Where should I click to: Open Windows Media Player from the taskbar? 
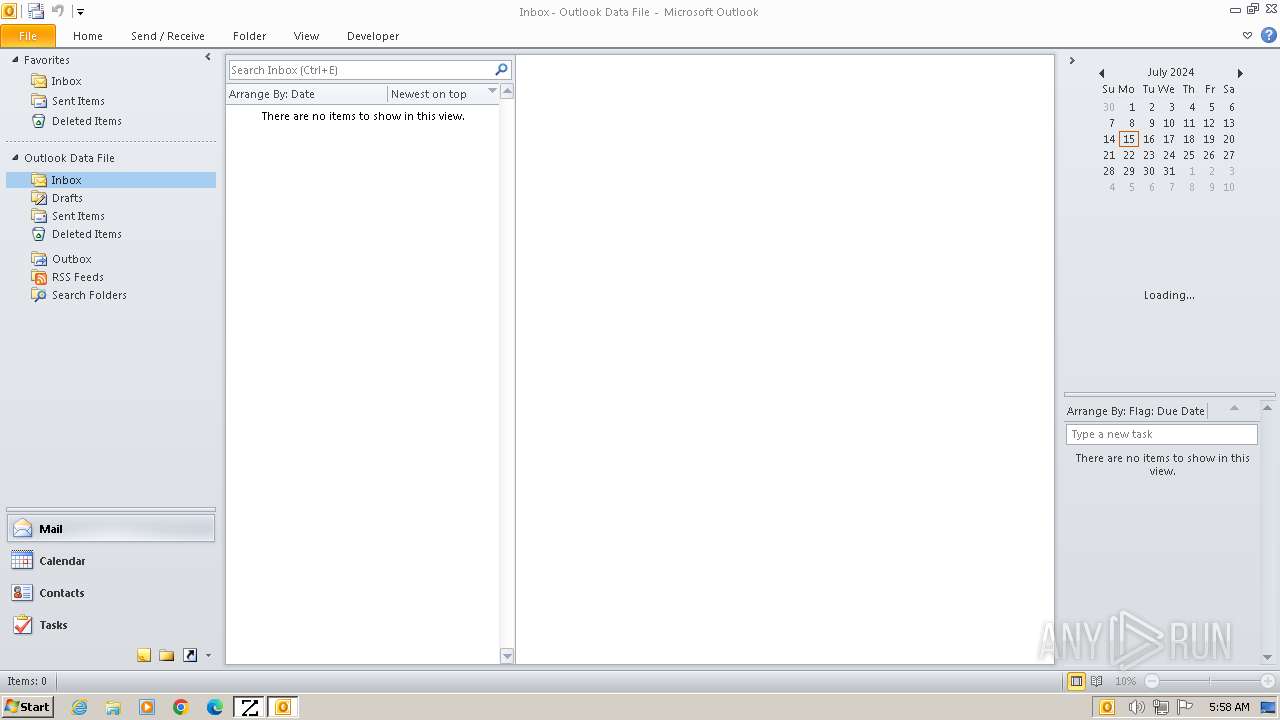click(x=147, y=707)
